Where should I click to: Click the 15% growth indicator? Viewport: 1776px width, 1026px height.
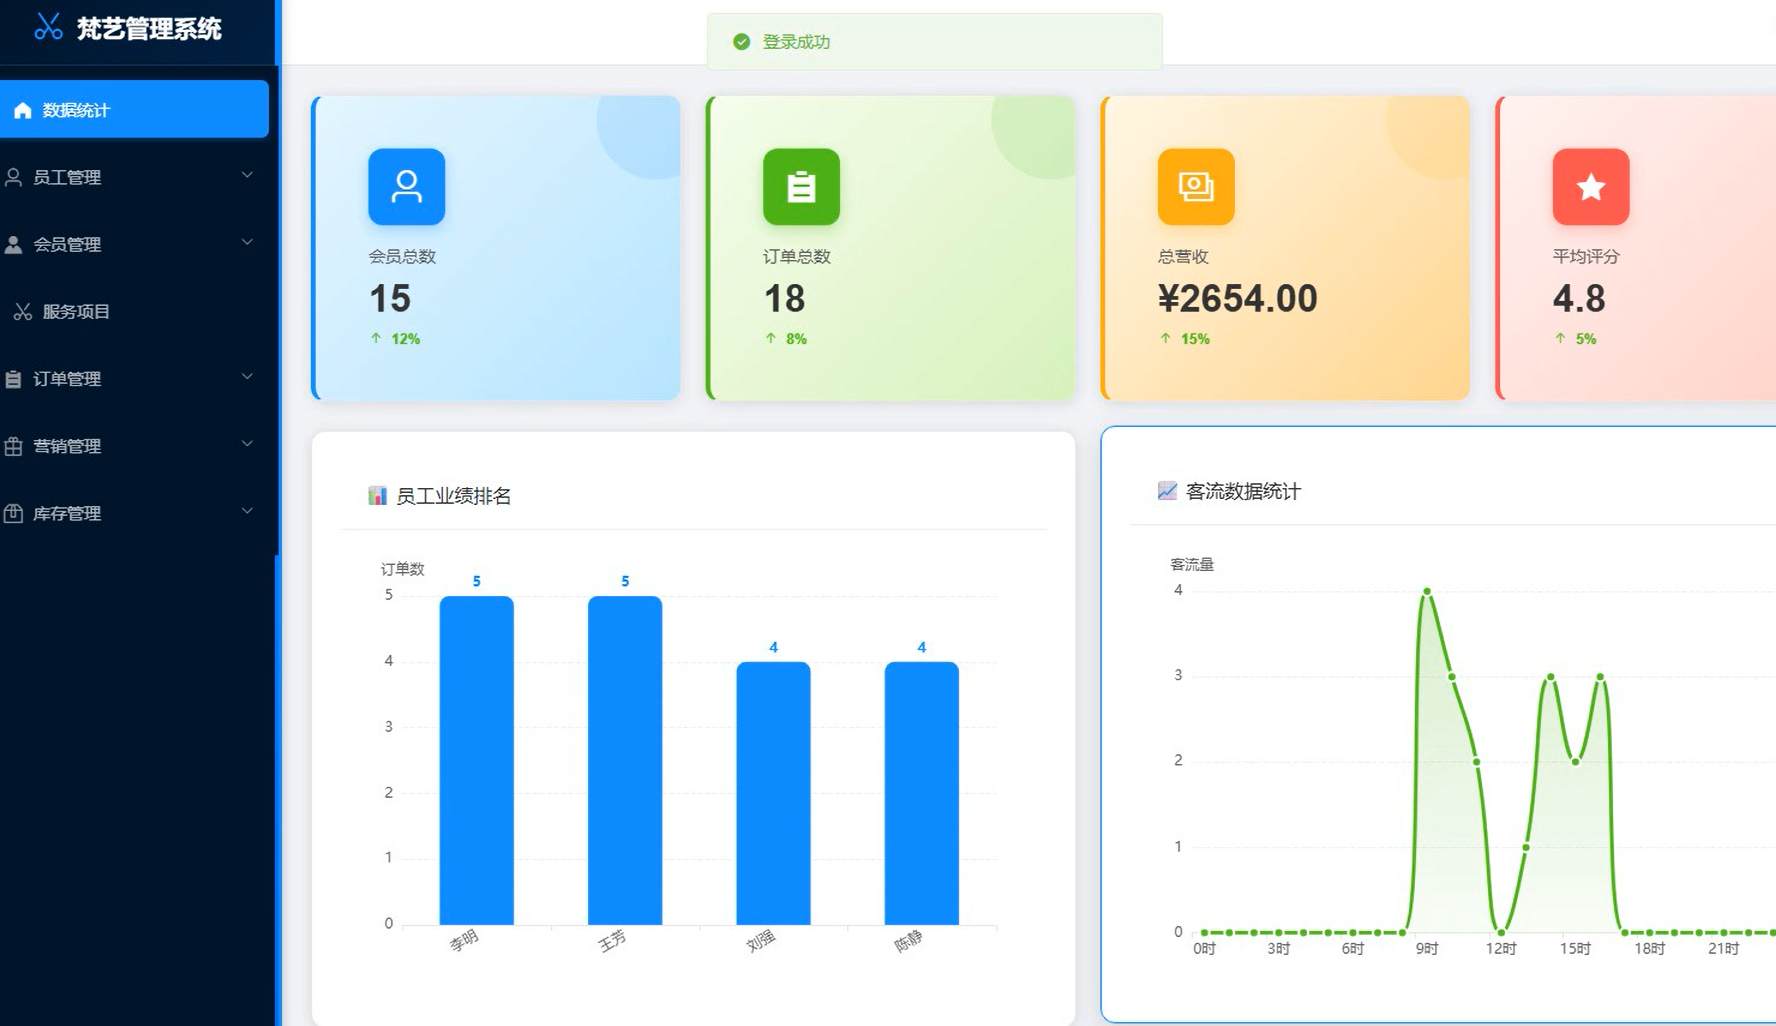[x=1185, y=339]
